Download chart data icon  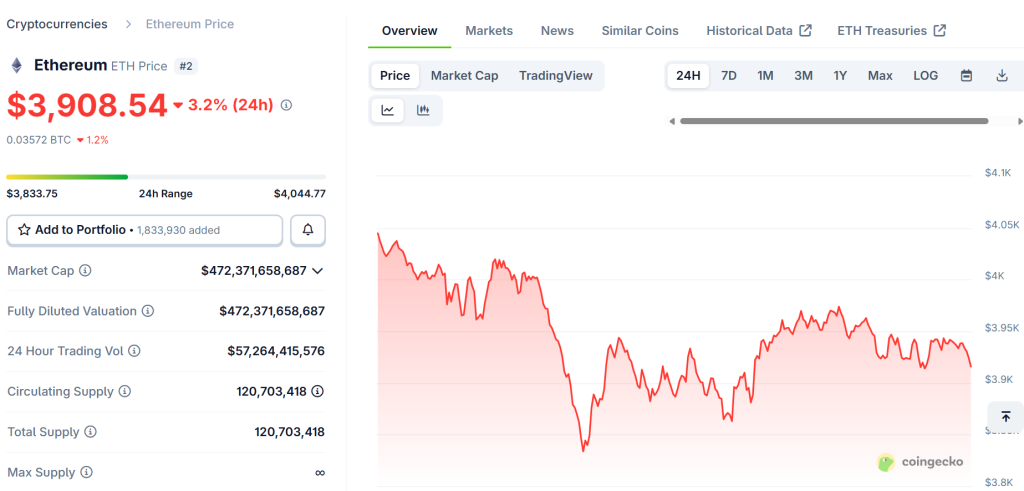(1002, 76)
